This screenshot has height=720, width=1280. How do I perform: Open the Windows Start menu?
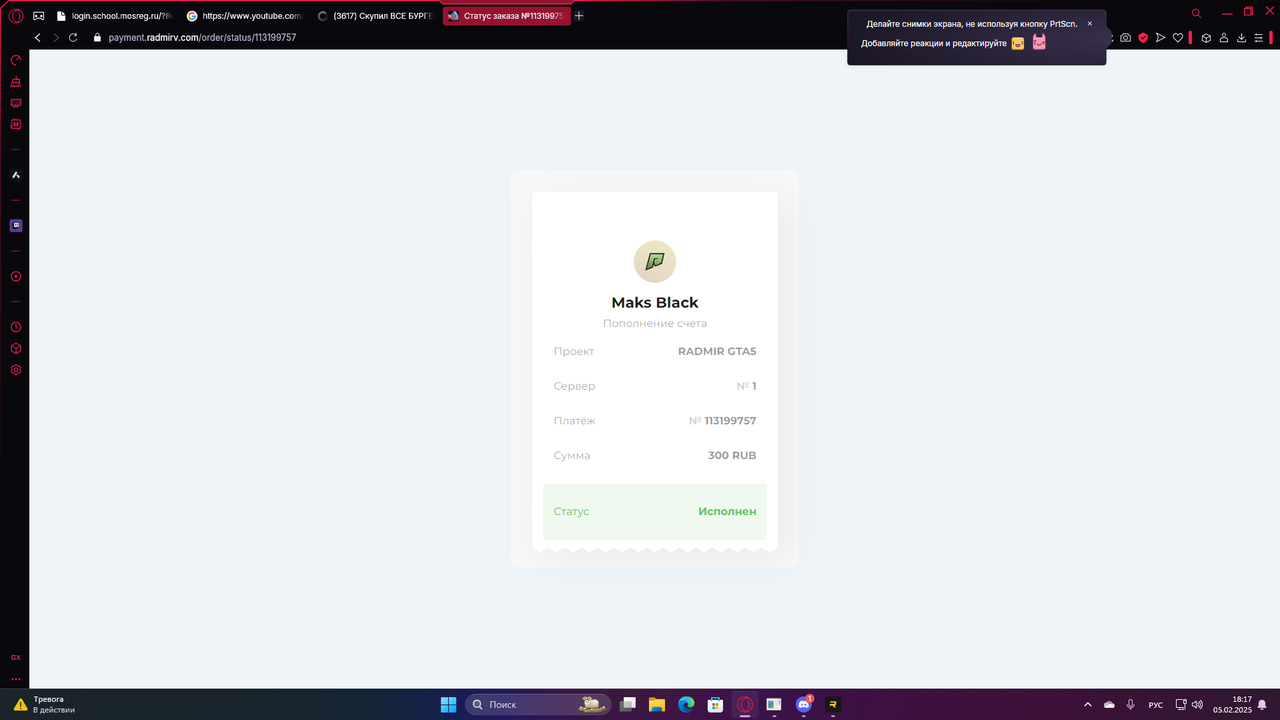449,704
